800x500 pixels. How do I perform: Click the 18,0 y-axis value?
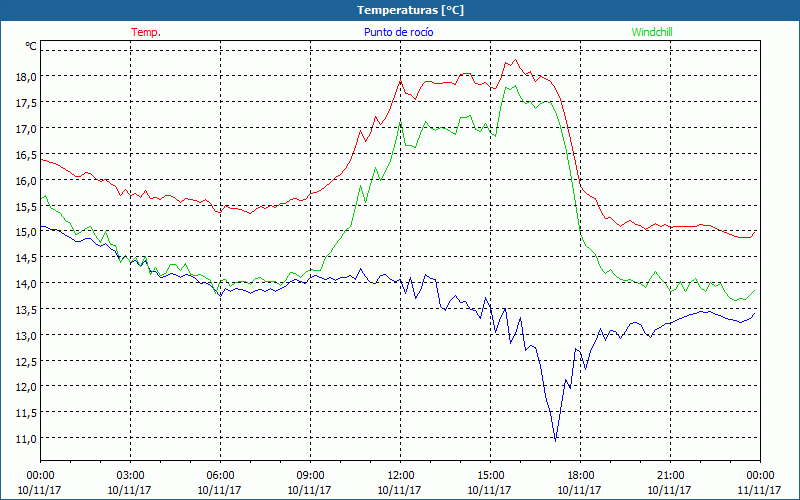27,77
